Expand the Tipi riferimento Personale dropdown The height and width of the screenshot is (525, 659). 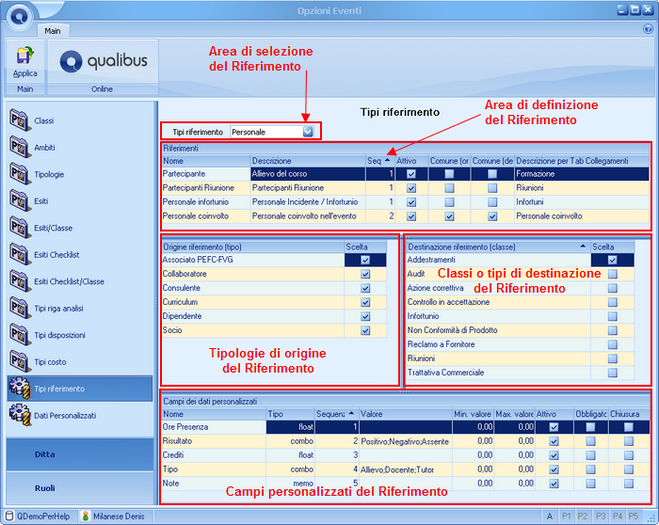(308, 132)
